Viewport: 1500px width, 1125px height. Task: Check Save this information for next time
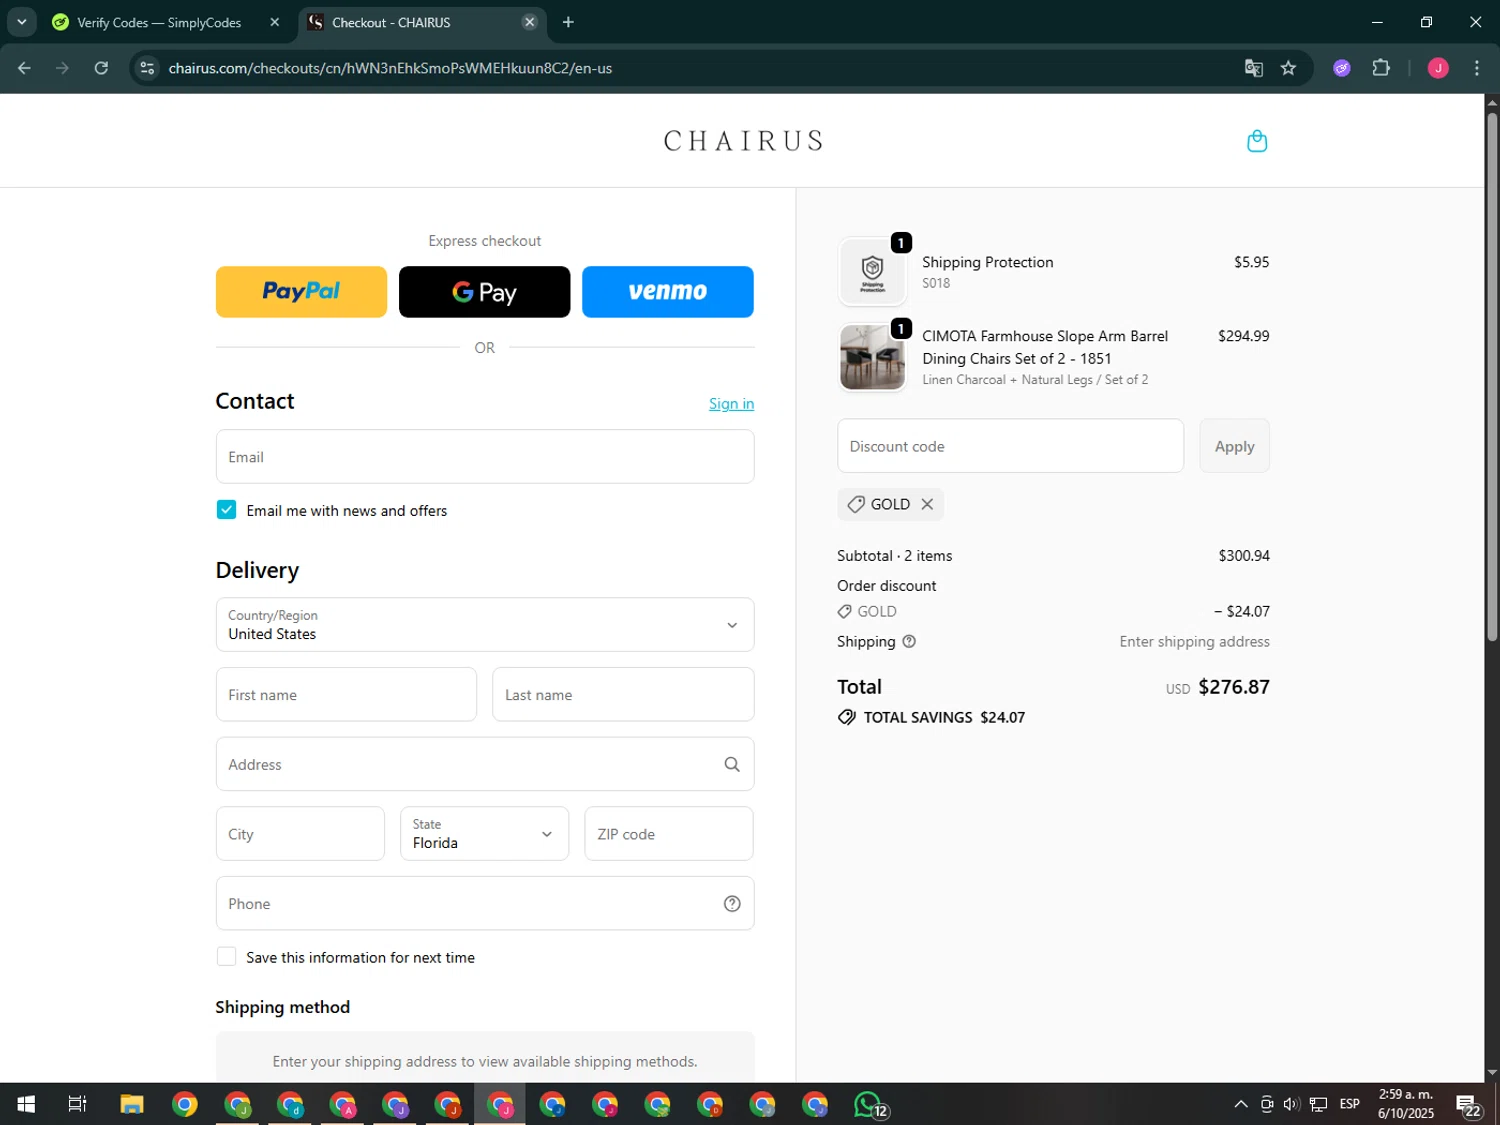[x=227, y=957]
